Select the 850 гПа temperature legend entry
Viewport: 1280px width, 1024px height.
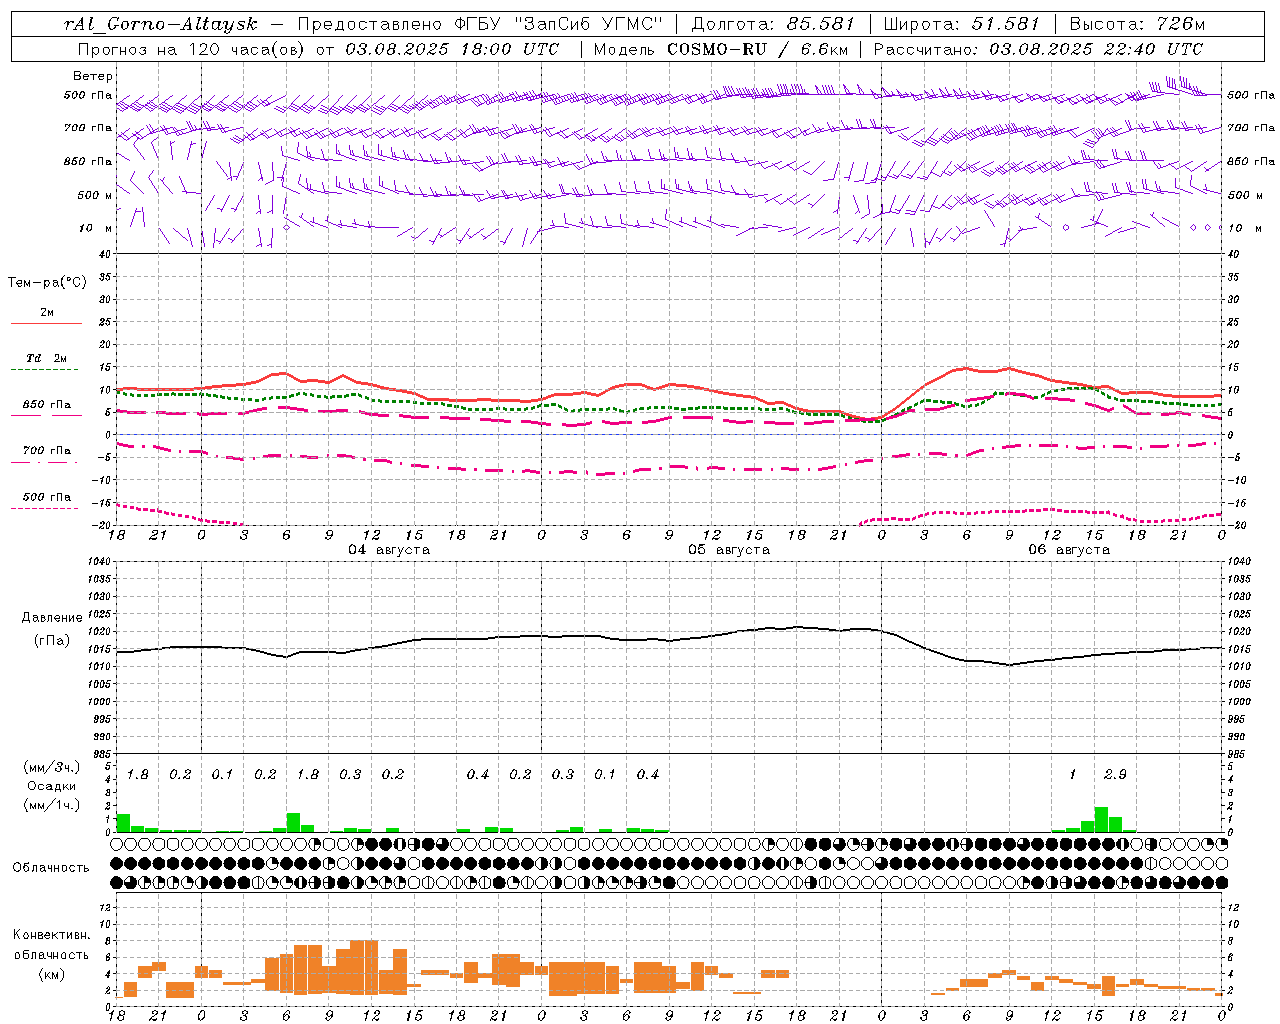pos(46,404)
